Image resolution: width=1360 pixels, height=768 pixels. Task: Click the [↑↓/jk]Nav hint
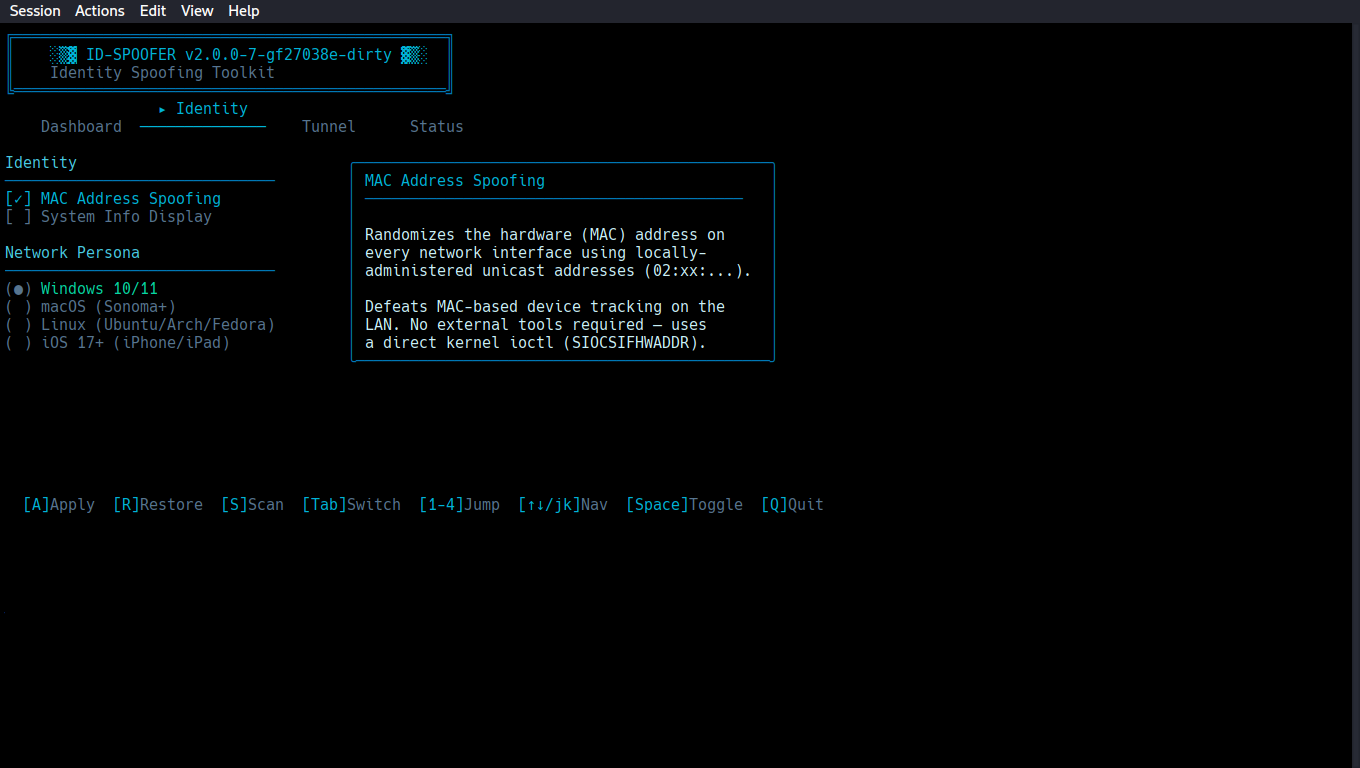pyautogui.click(x=563, y=505)
